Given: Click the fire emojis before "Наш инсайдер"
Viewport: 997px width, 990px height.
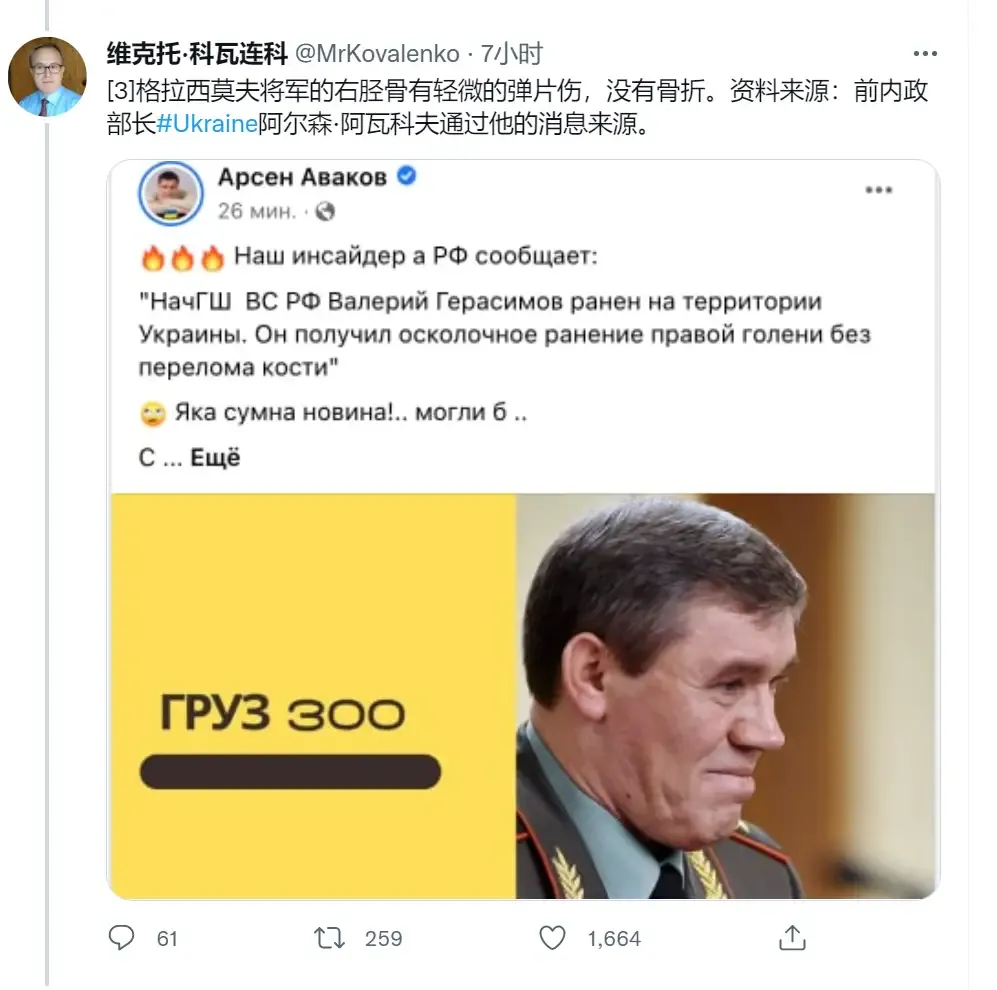Looking at the screenshot, I should 182,258.
